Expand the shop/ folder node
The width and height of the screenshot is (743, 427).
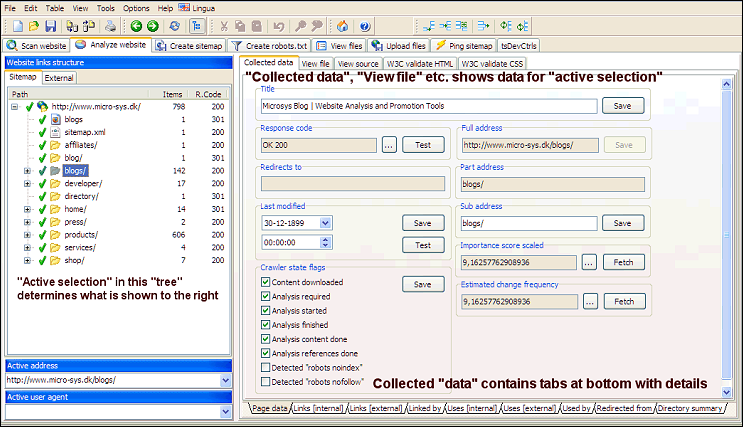coord(27,260)
